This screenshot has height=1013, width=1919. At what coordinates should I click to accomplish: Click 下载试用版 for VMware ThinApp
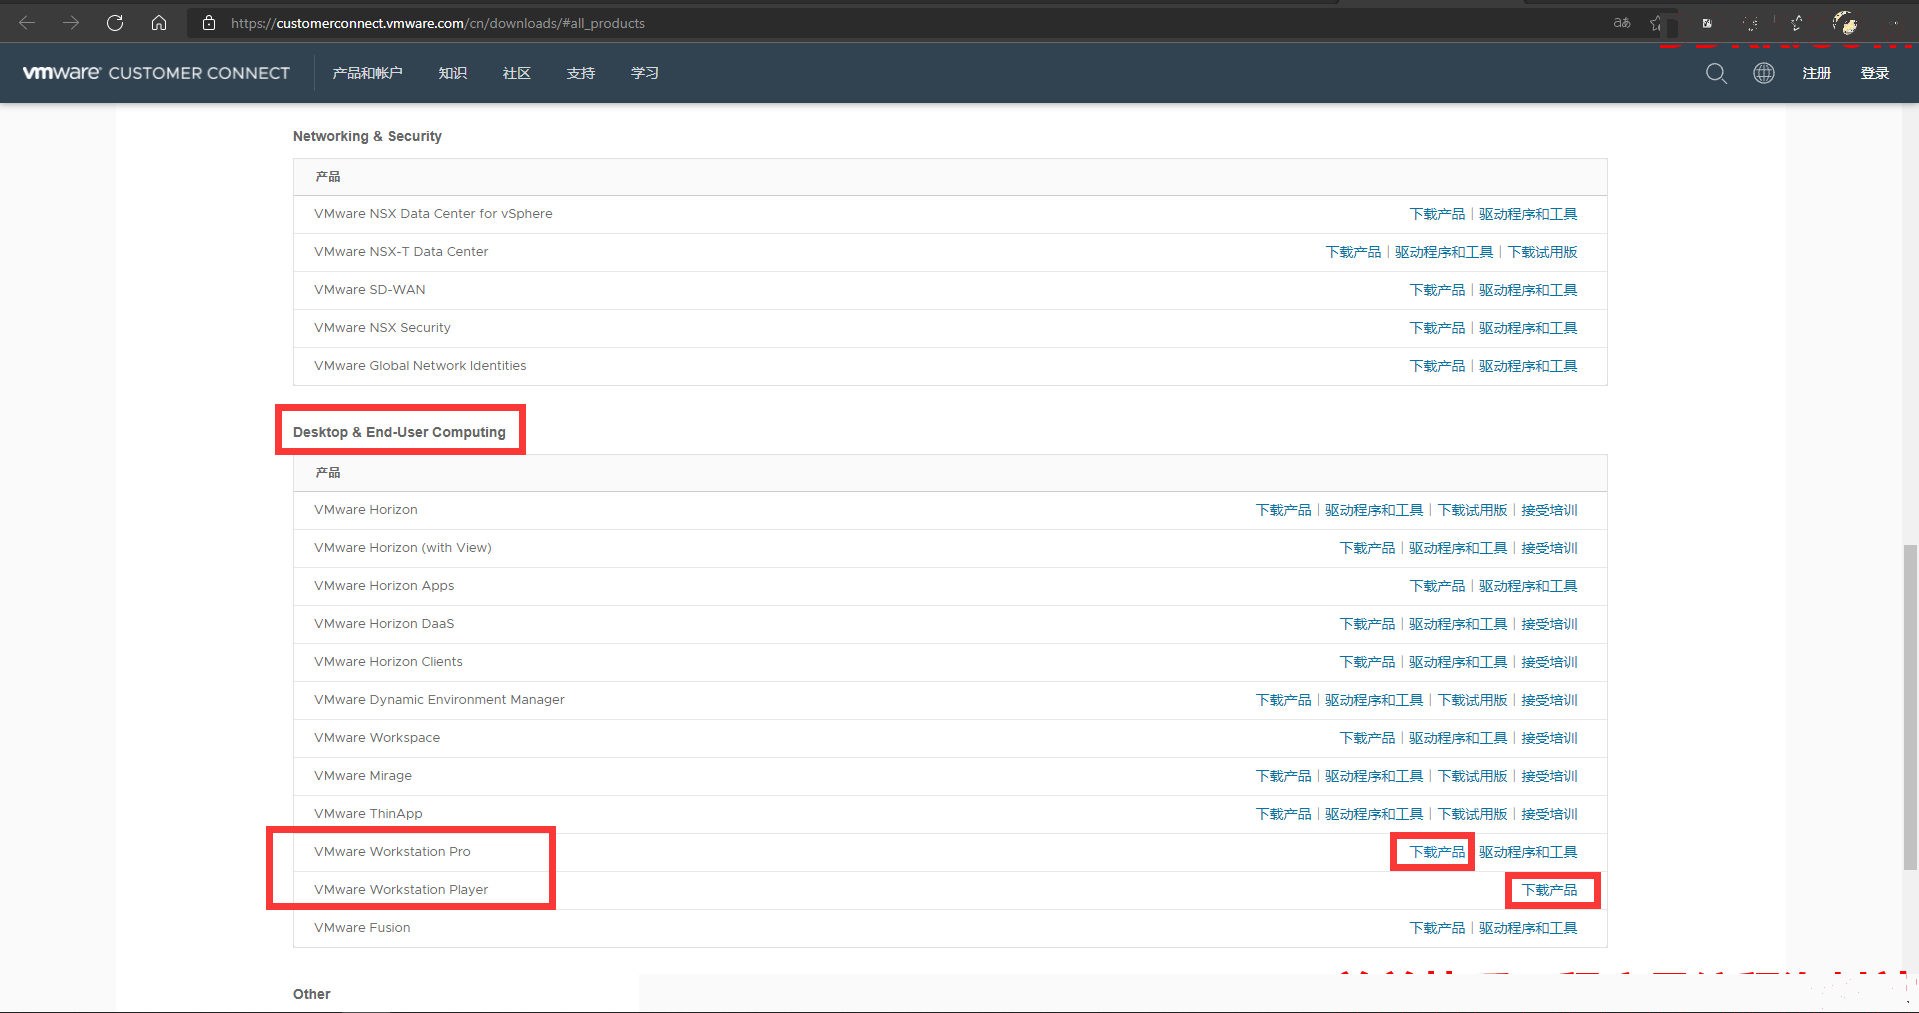click(x=1472, y=814)
